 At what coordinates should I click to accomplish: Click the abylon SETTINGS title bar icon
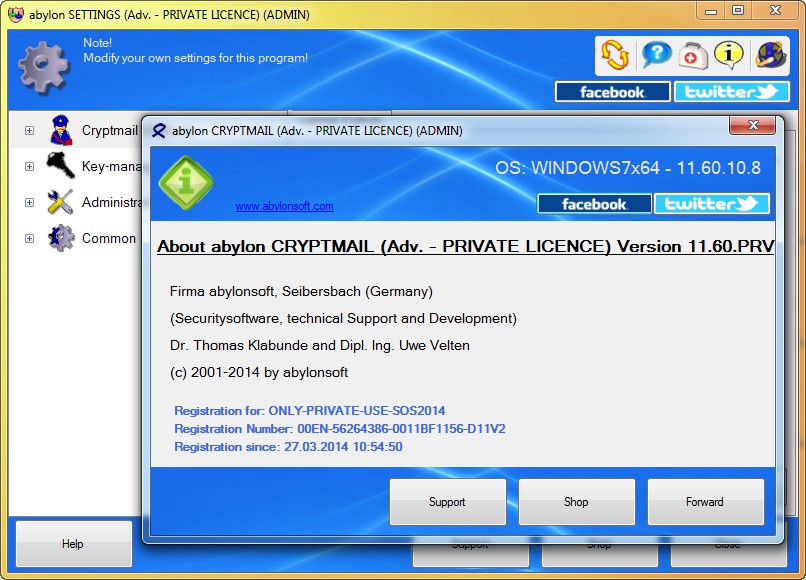[16, 14]
